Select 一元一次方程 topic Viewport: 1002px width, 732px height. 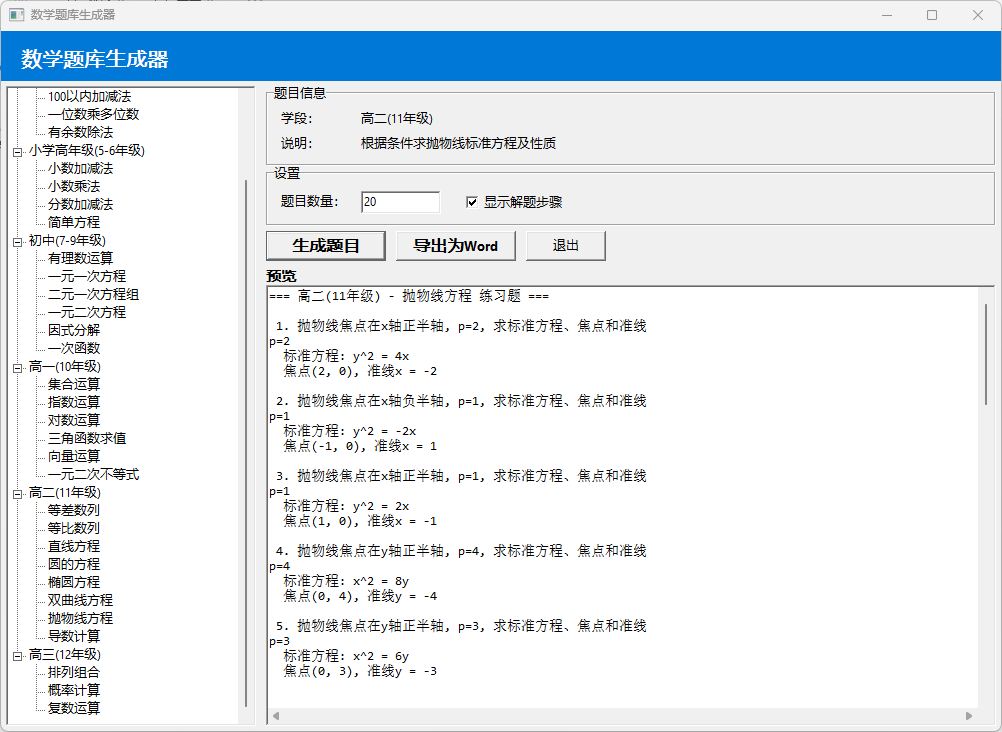pyautogui.click(x=87, y=276)
